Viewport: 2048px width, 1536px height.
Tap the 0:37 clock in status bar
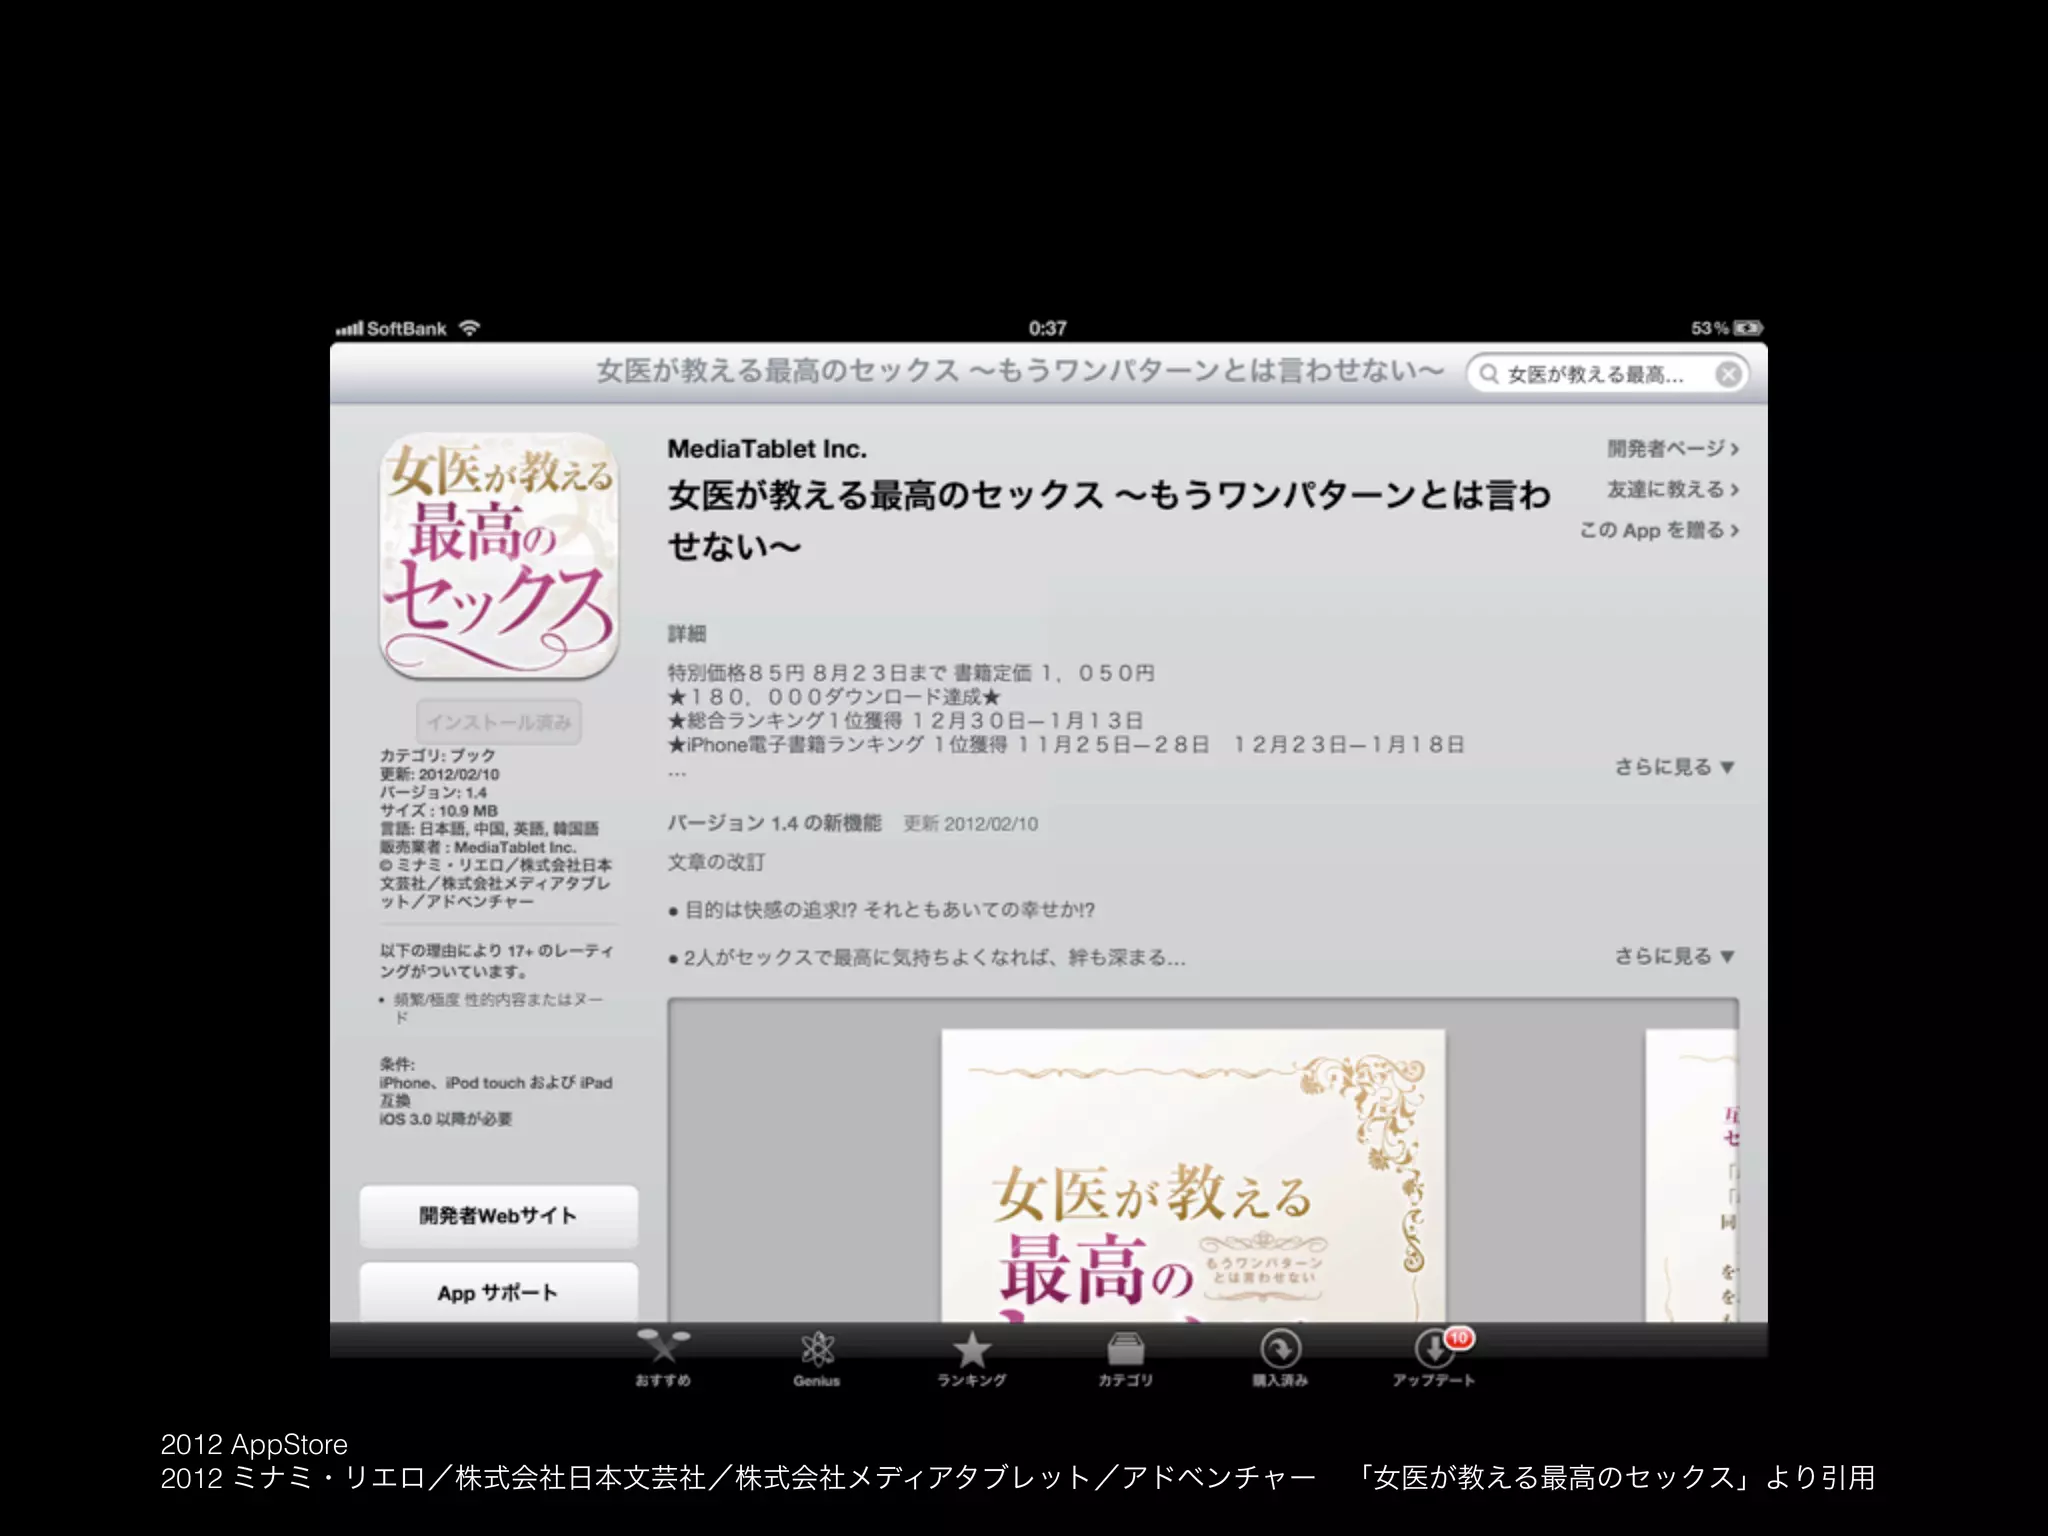pyautogui.click(x=1047, y=328)
